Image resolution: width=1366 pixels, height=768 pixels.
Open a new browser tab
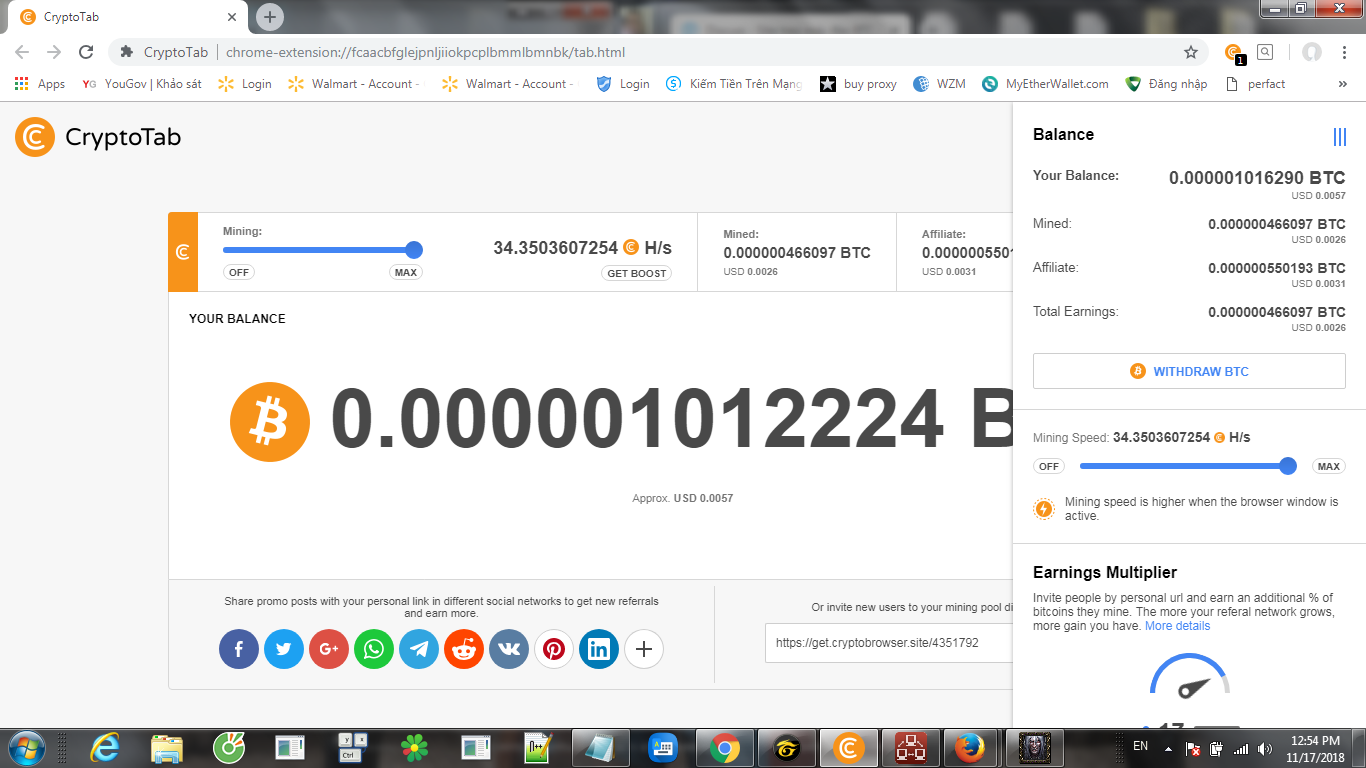270,17
